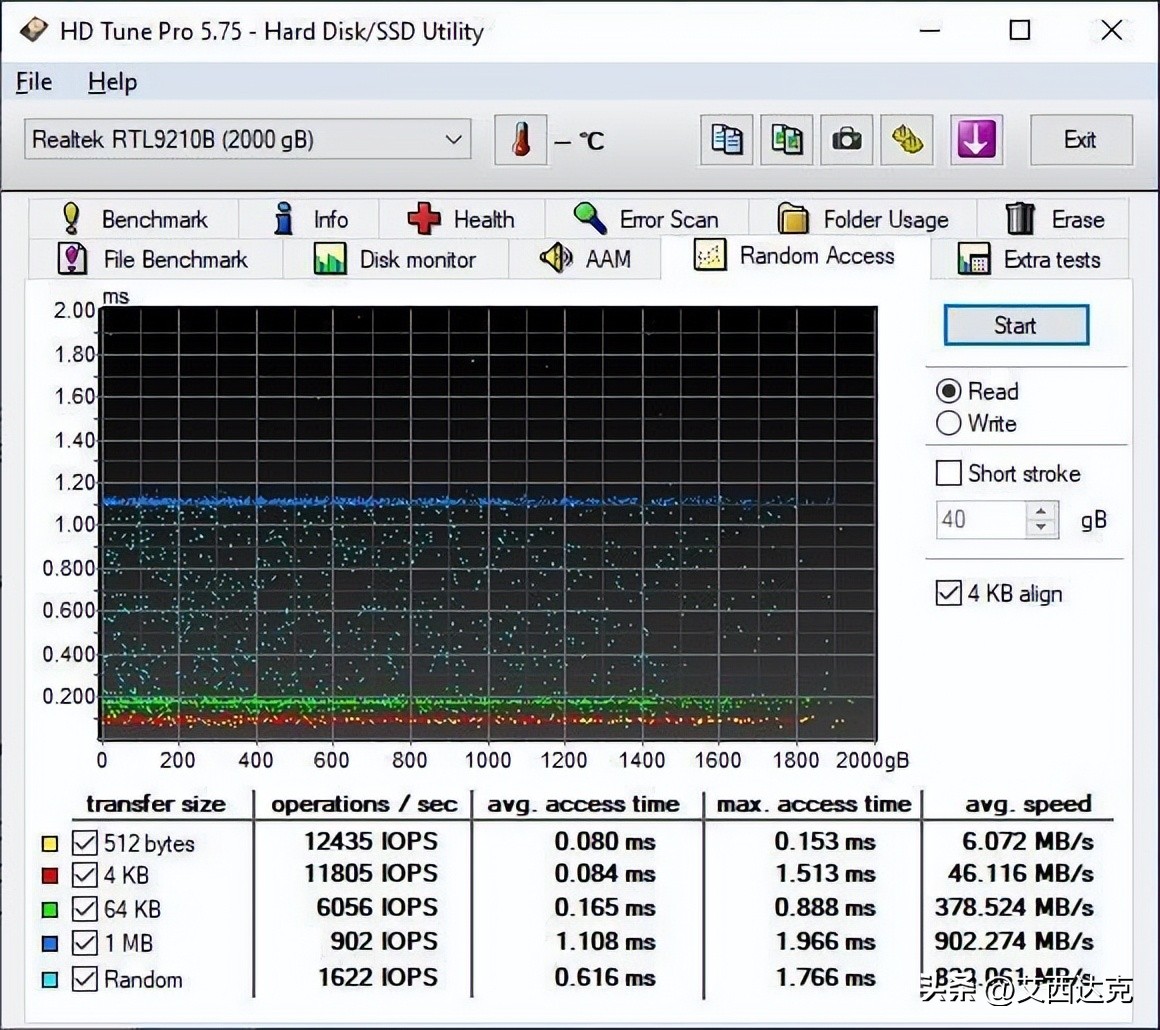This screenshot has width=1160, height=1030.
Task: Open the File menu
Action: 33,82
